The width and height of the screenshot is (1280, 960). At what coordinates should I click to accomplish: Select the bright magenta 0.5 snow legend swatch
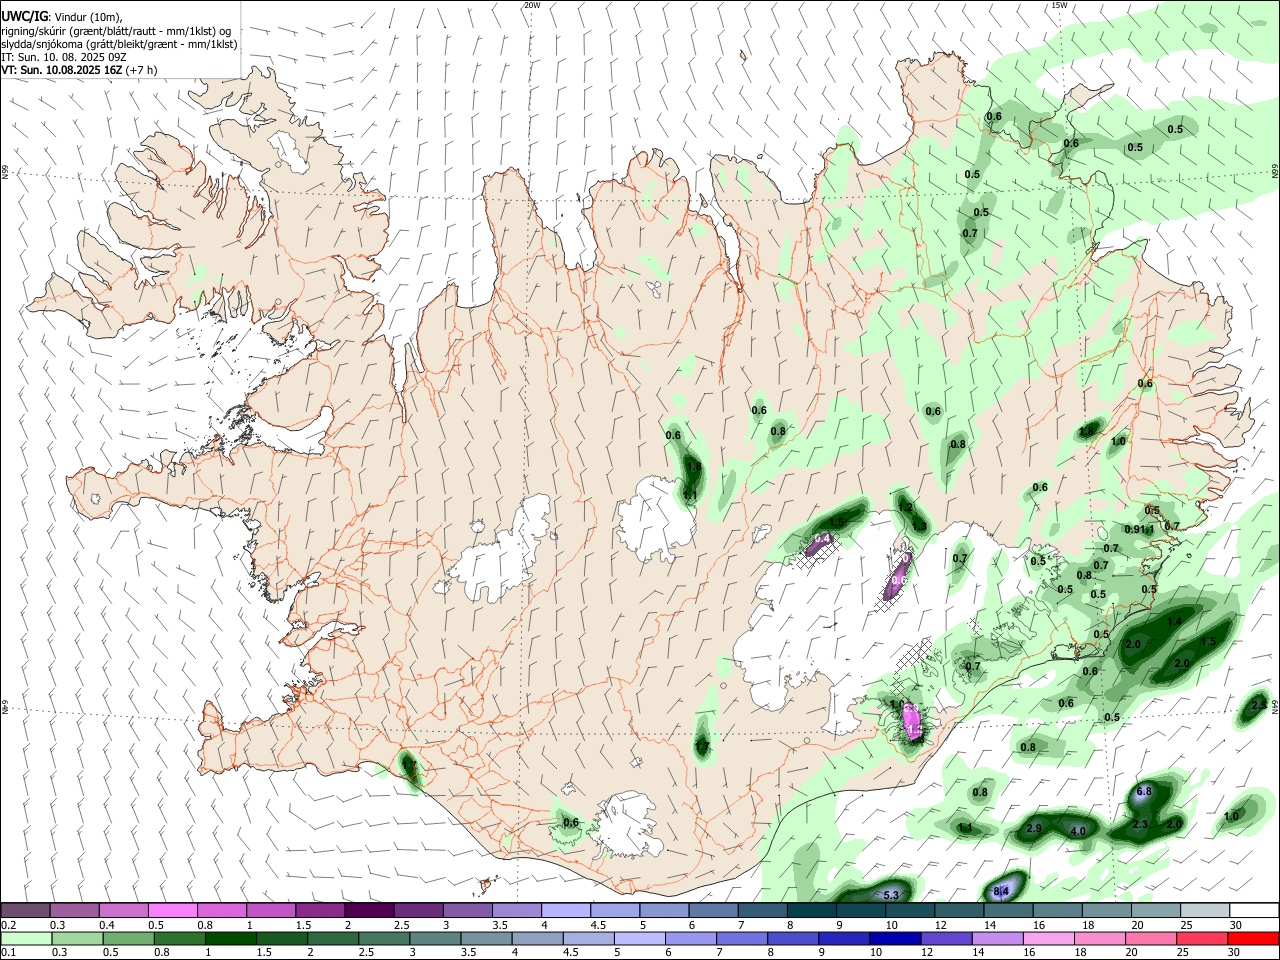(x=172, y=910)
